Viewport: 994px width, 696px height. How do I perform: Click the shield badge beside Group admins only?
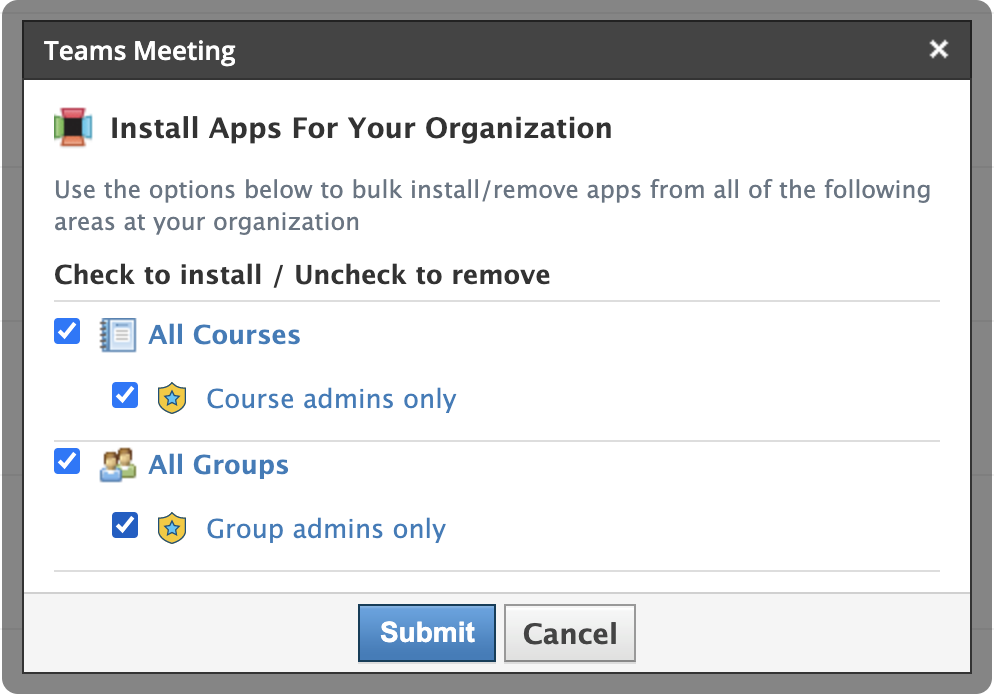pyautogui.click(x=173, y=529)
